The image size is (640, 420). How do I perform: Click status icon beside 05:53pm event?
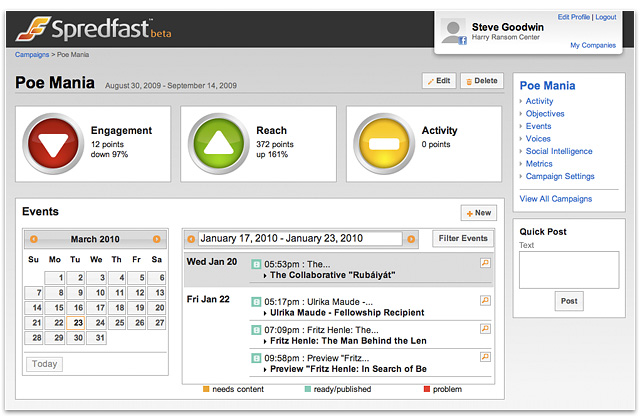256,264
